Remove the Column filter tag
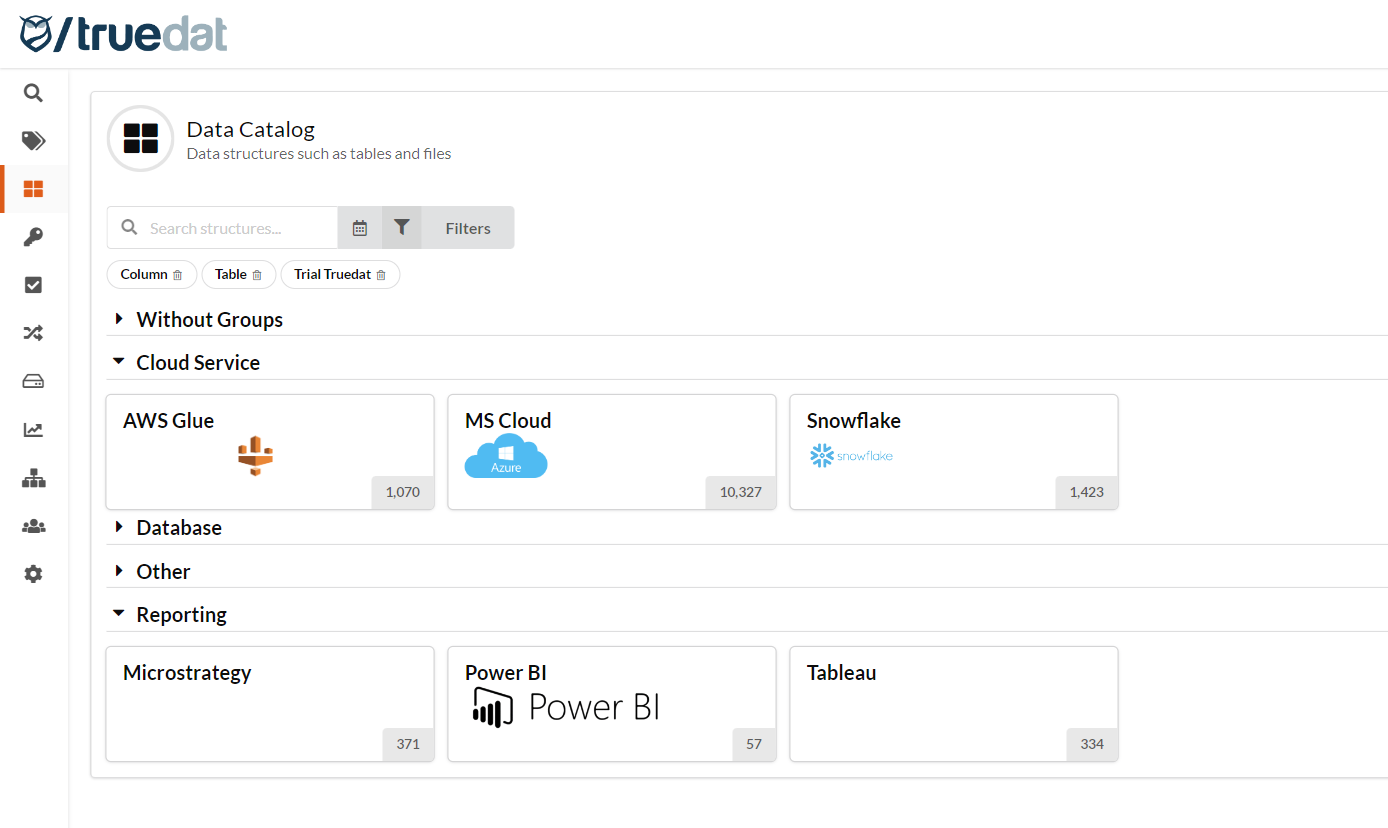This screenshot has width=1388, height=828. point(178,275)
